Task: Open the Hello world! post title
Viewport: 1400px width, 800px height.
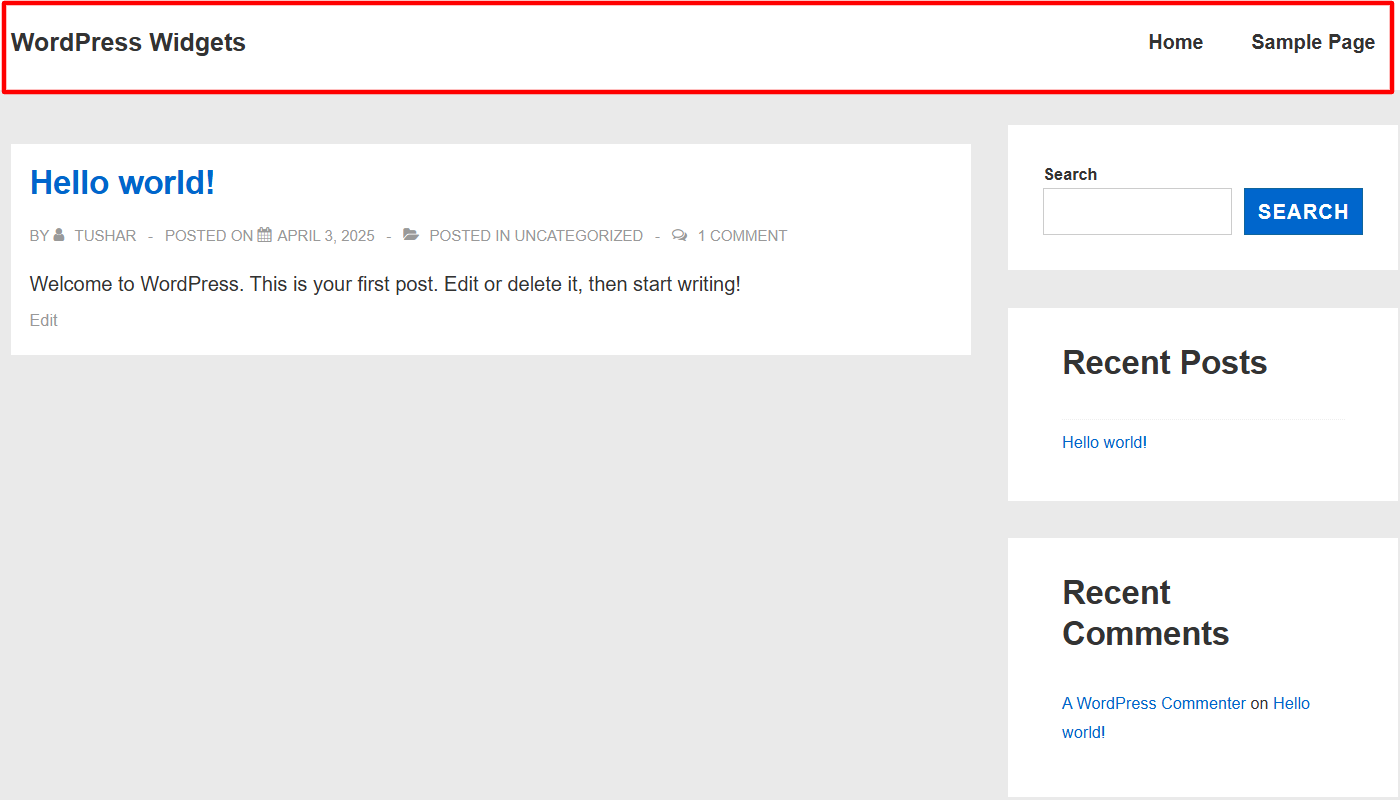Action: click(x=122, y=182)
